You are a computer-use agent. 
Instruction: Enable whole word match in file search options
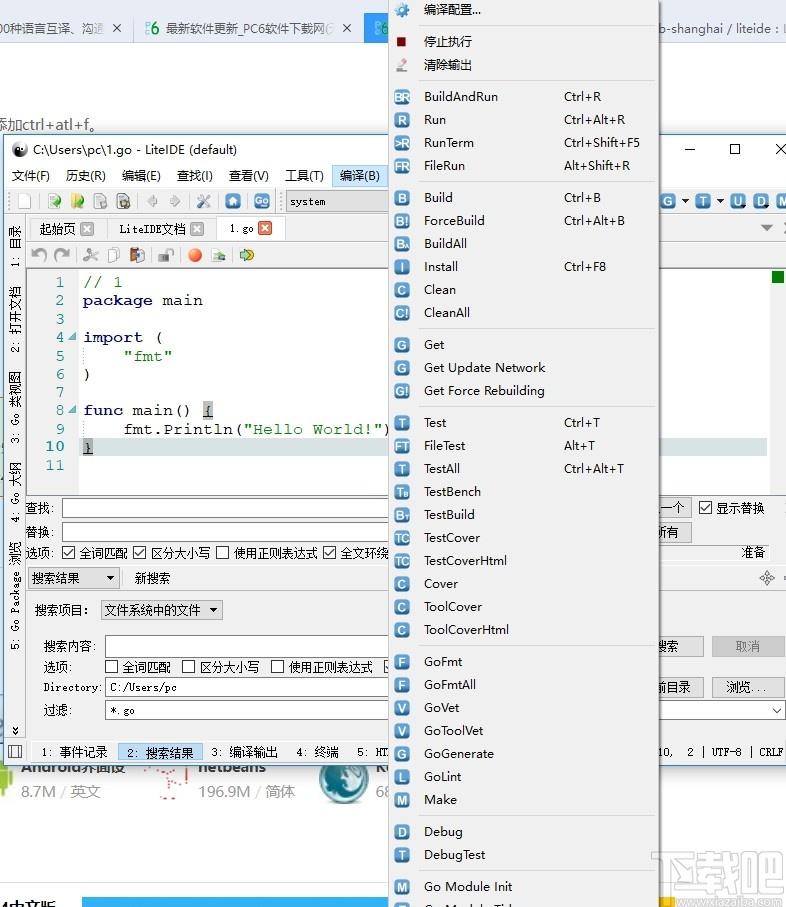pyautogui.click(x=112, y=667)
